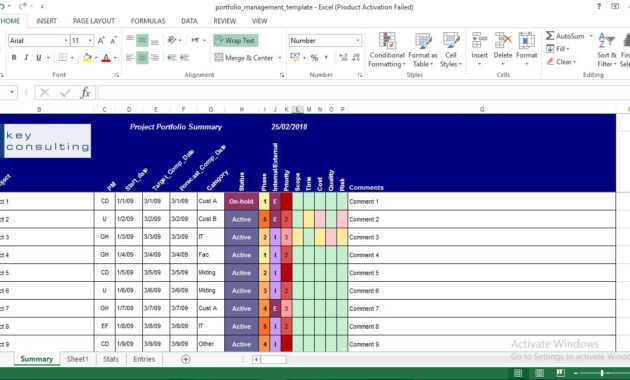Open the Sort & Filter dropdown
Screen dimensions: 630x380
click(607, 50)
